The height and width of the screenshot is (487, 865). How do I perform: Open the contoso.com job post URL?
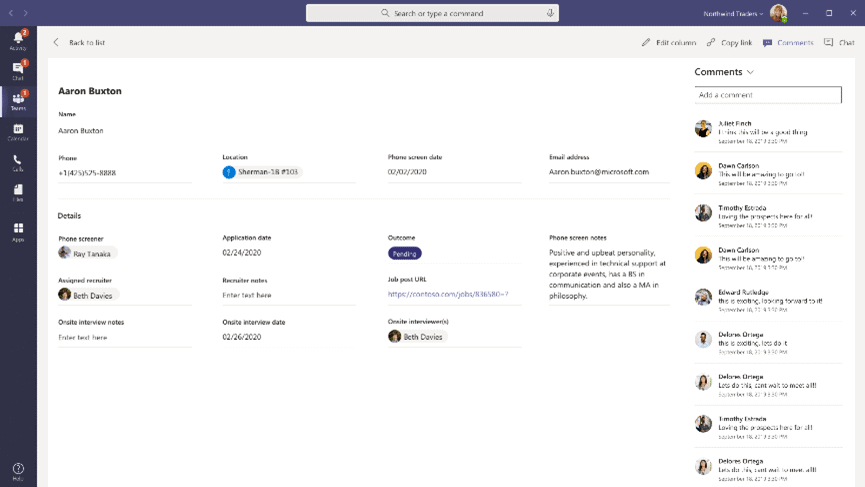pyautogui.click(x=448, y=294)
